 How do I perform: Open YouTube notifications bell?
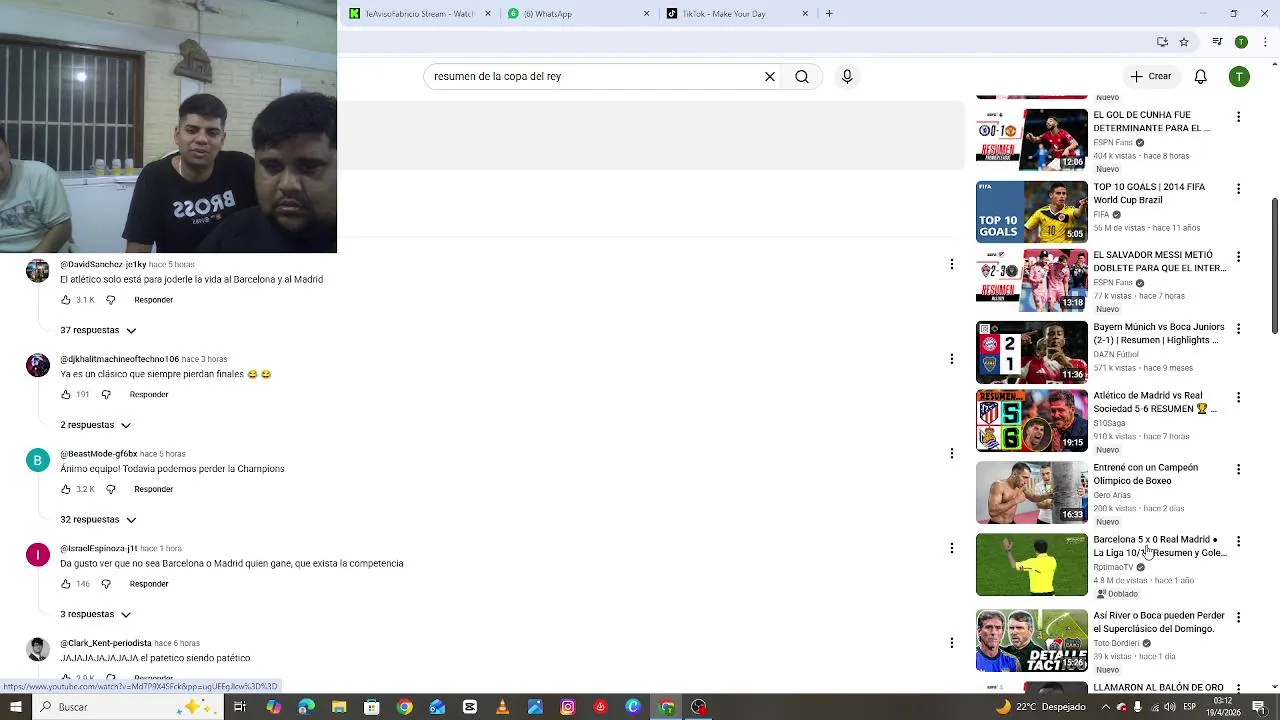click(1201, 77)
